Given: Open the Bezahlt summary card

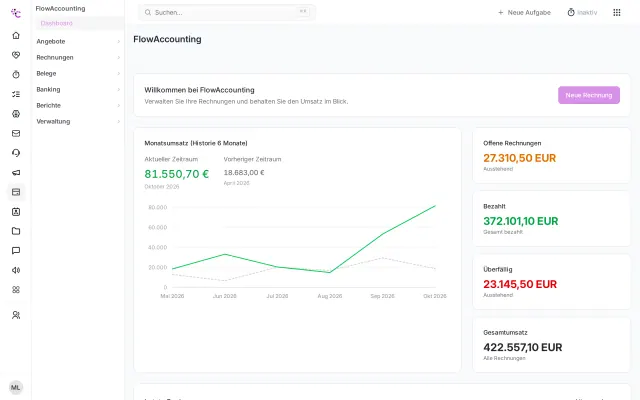Looking at the screenshot, I should click(x=551, y=219).
